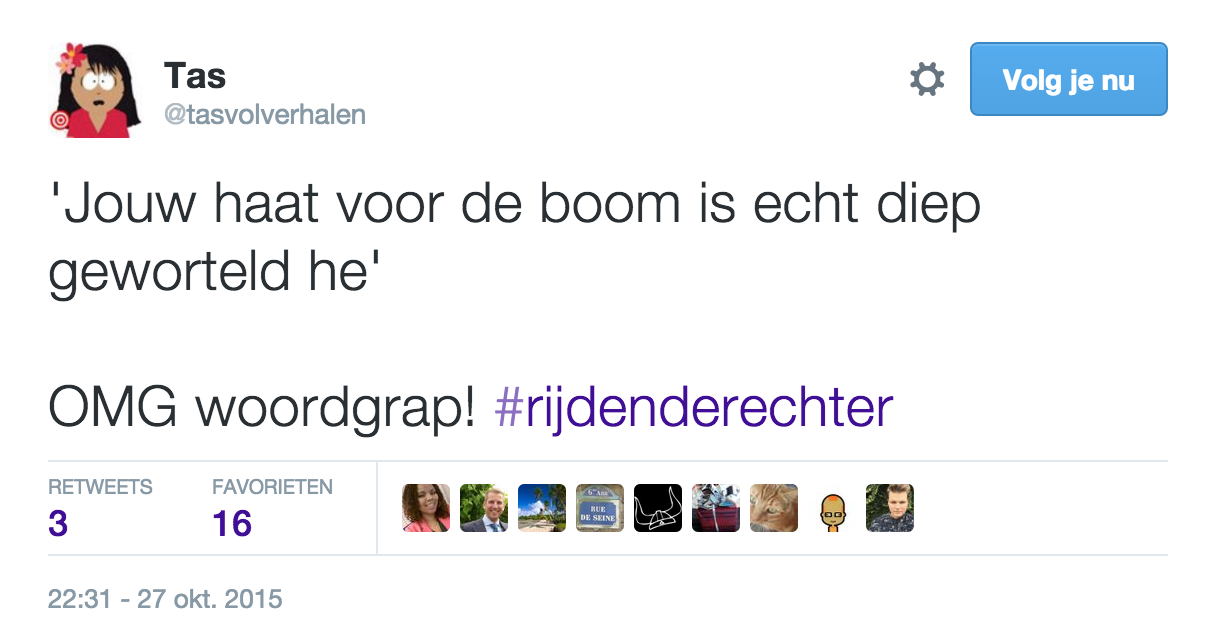The width and height of the screenshot is (1230, 644).
Task: Open Tas's cartoon profile avatar
Action: point(95,89)
